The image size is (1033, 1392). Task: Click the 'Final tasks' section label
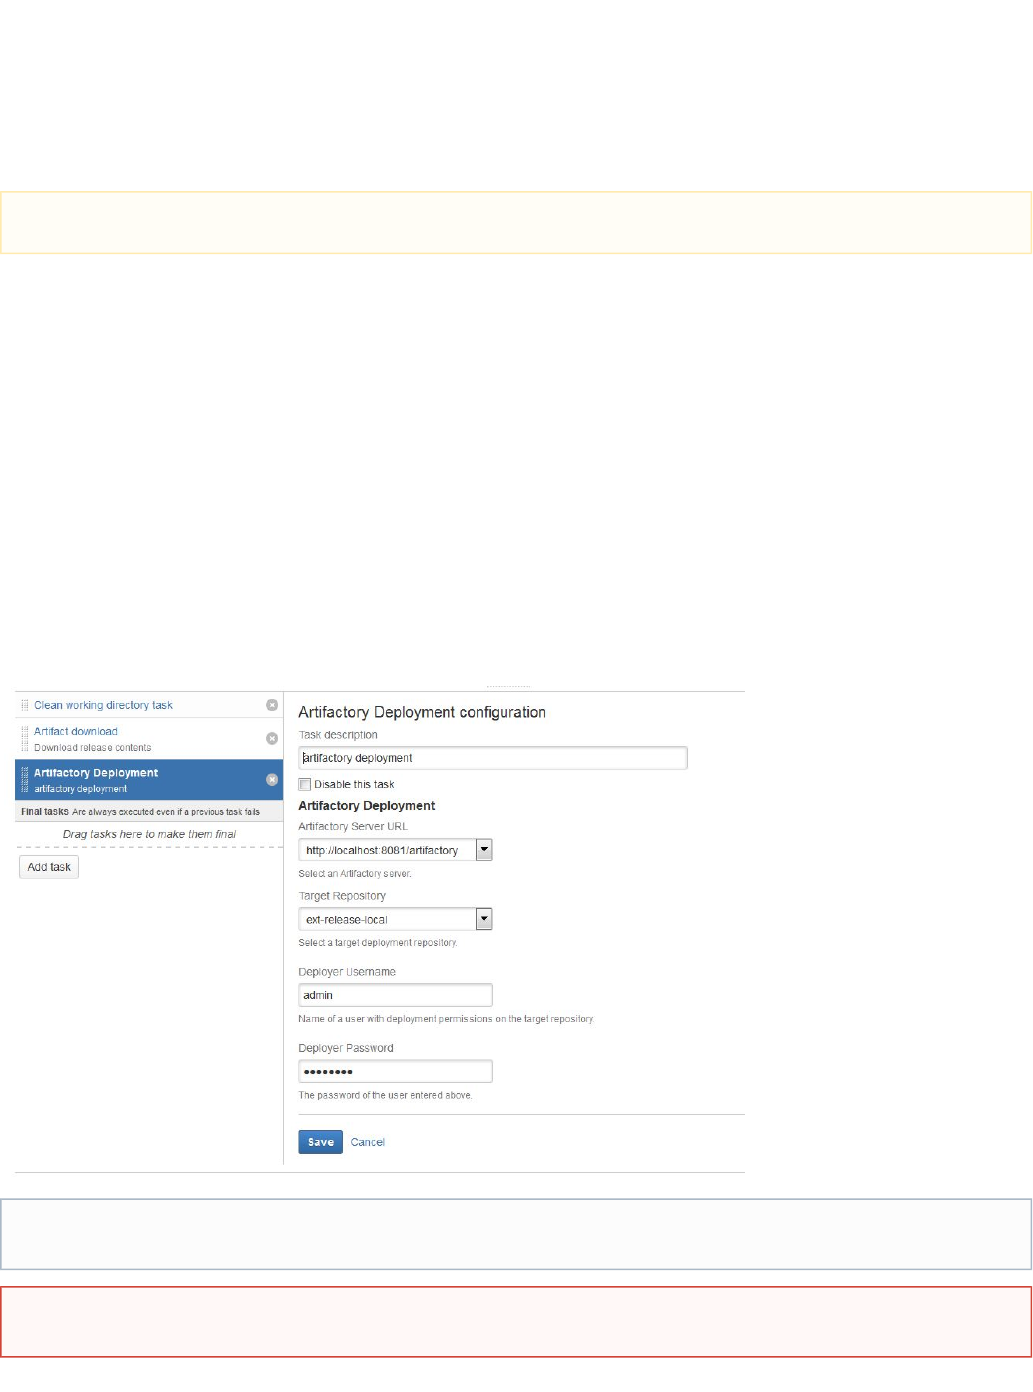click(x=45, y=812)
